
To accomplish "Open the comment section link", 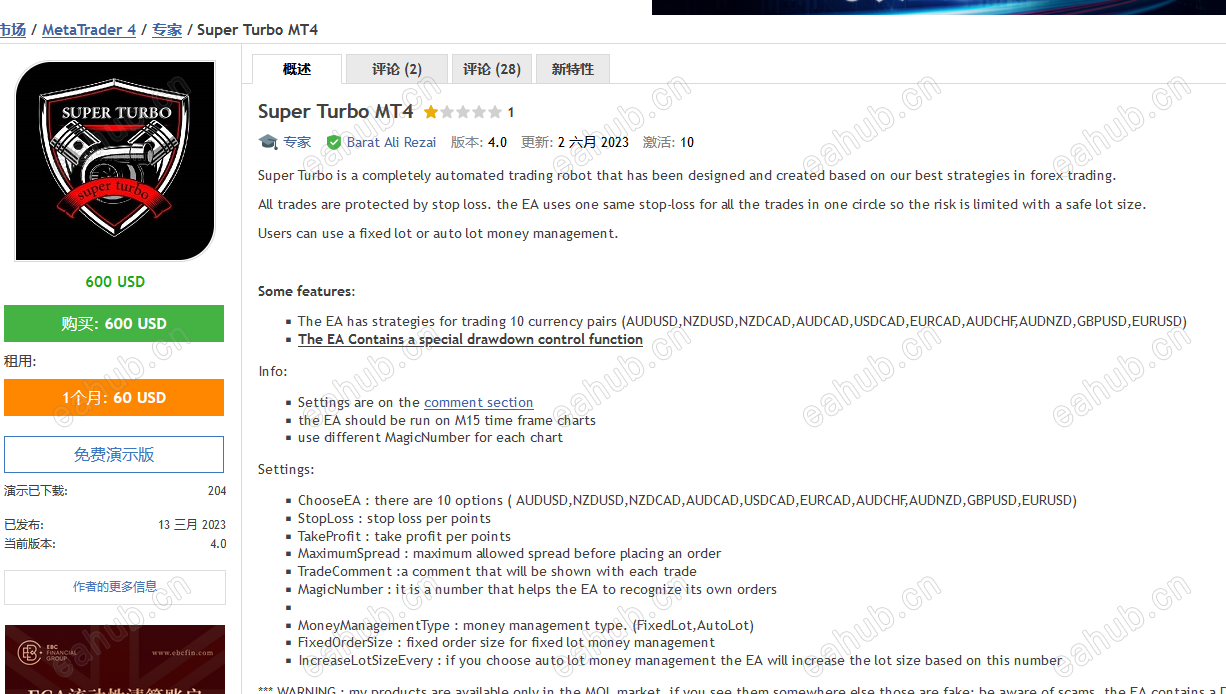I will 479,402.
